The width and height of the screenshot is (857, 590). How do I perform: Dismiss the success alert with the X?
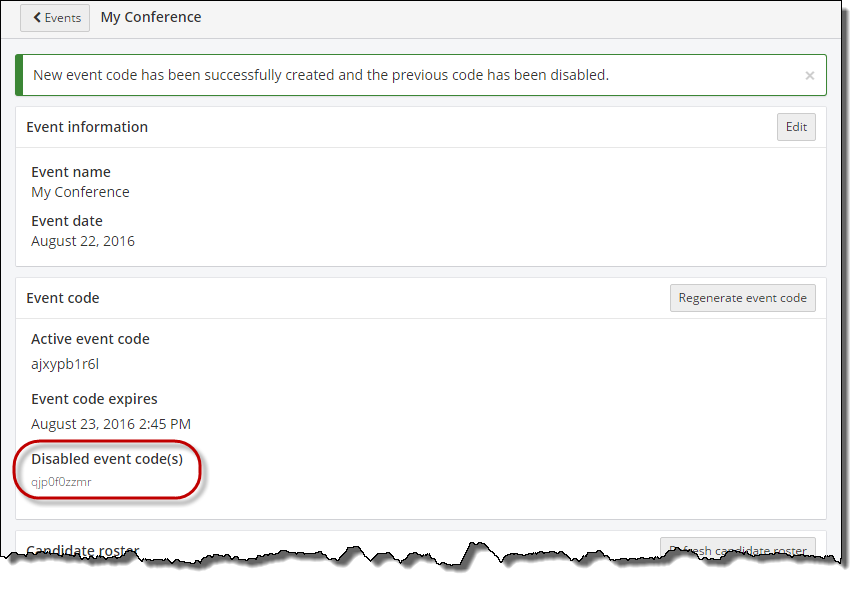(x=809, y=75)
